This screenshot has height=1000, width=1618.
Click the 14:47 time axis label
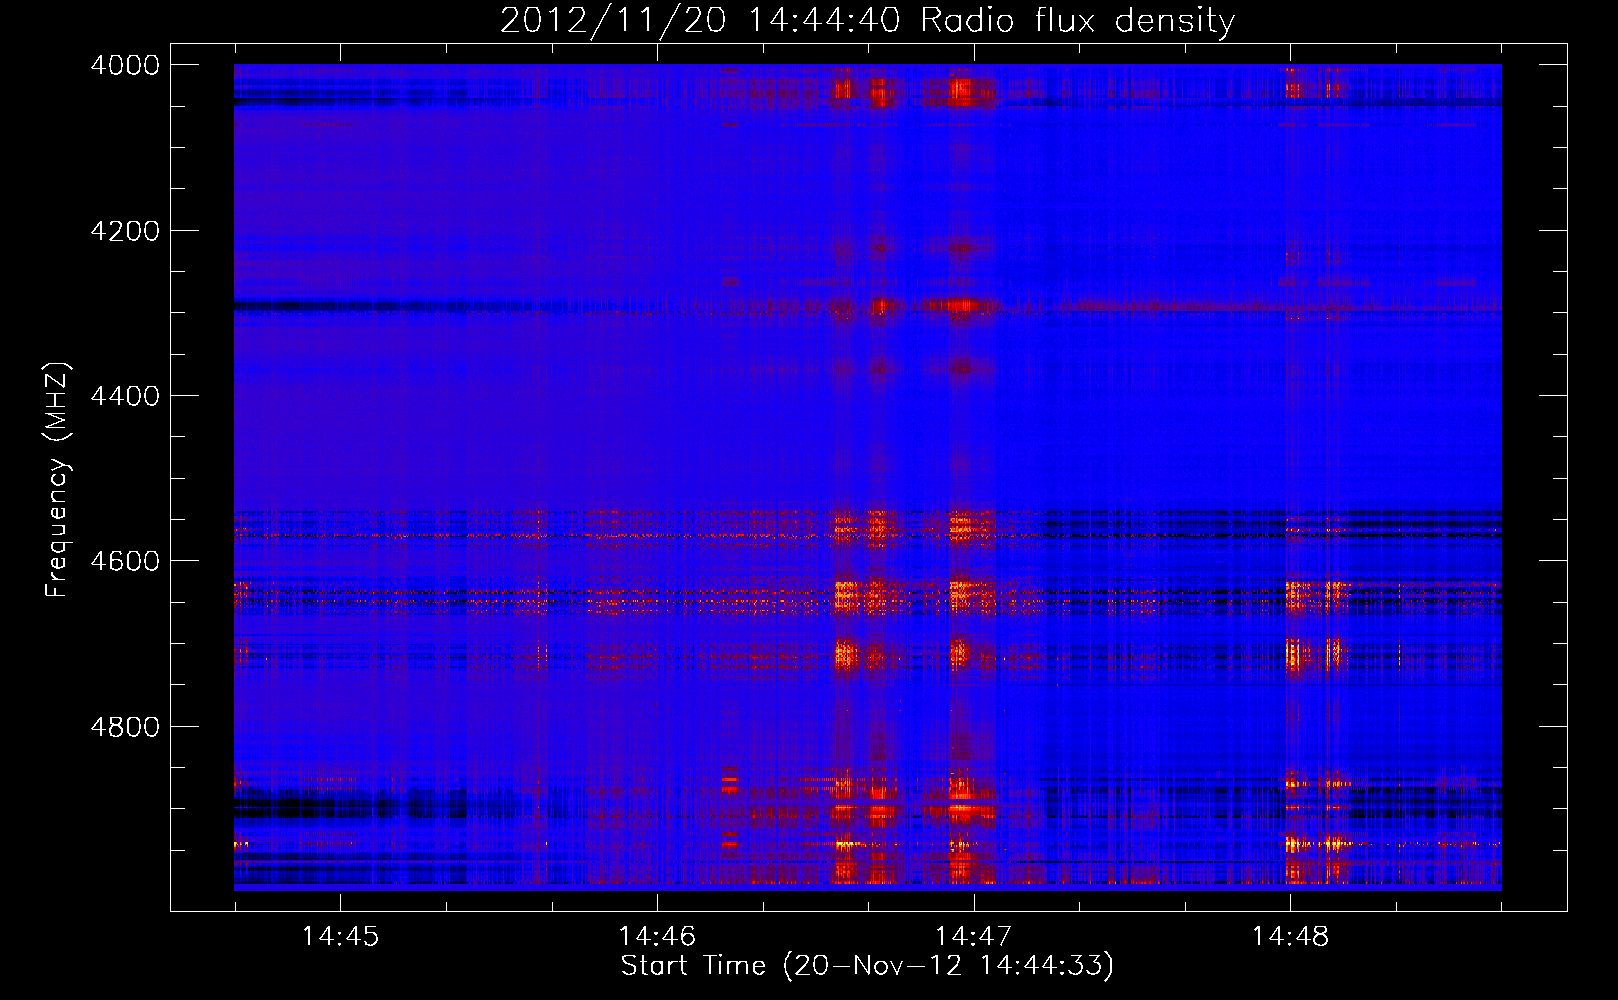pos(973,936)
